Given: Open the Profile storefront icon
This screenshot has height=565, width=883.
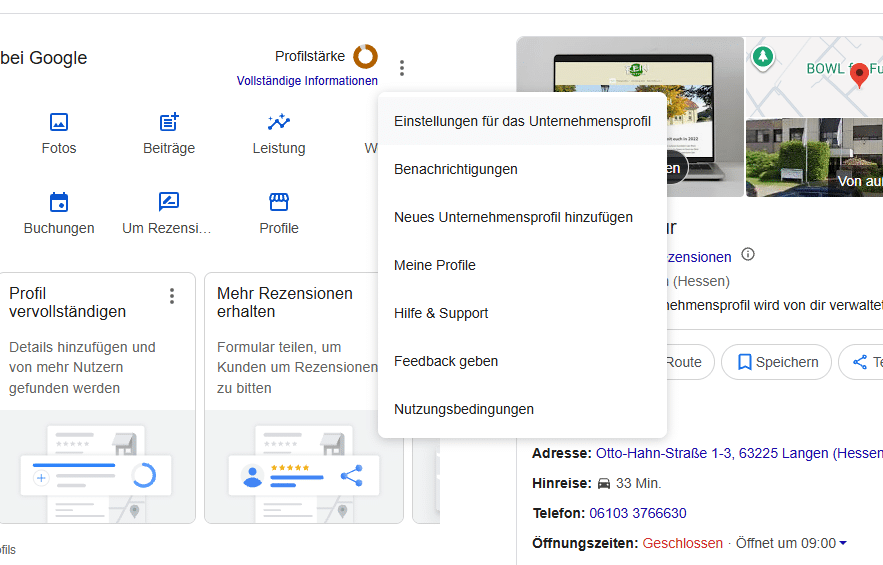Looking at the screenshot, I should (x=279, y=202).
